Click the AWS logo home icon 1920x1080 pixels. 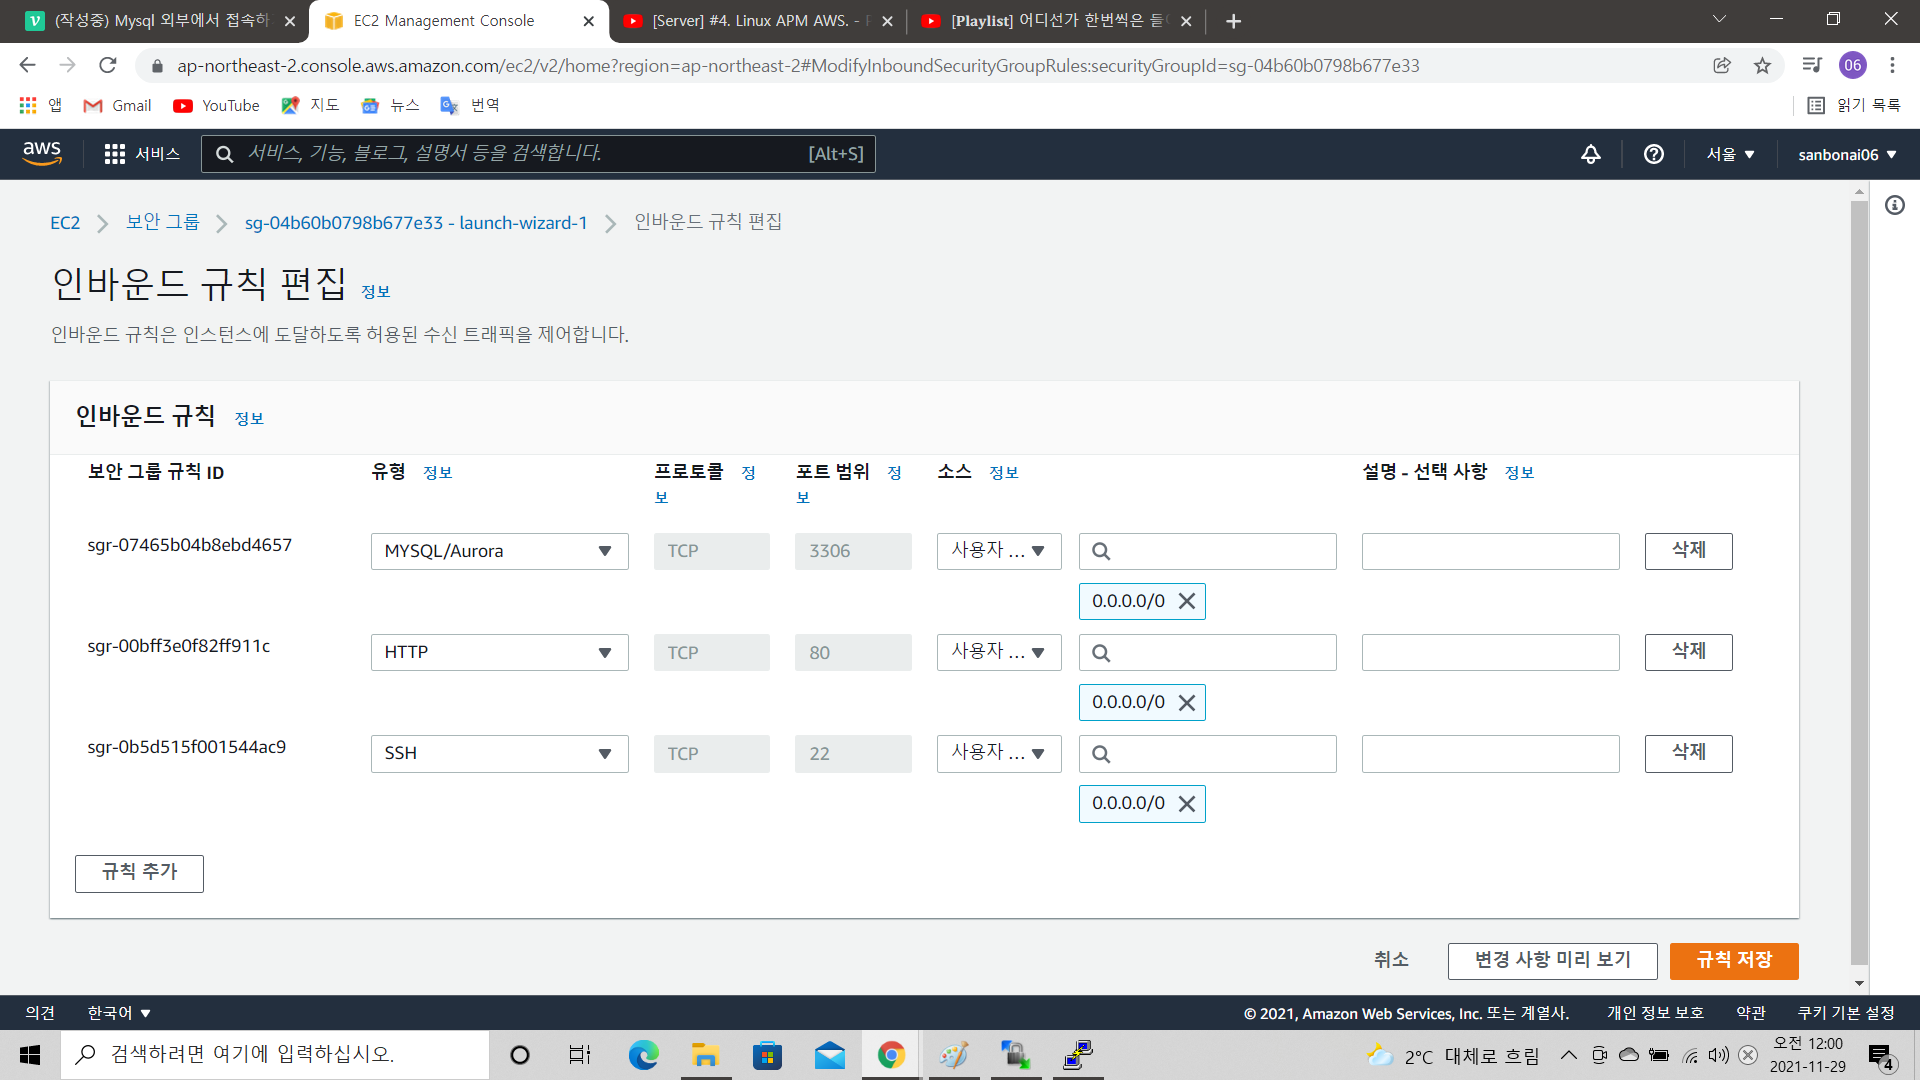pos(42,153)
